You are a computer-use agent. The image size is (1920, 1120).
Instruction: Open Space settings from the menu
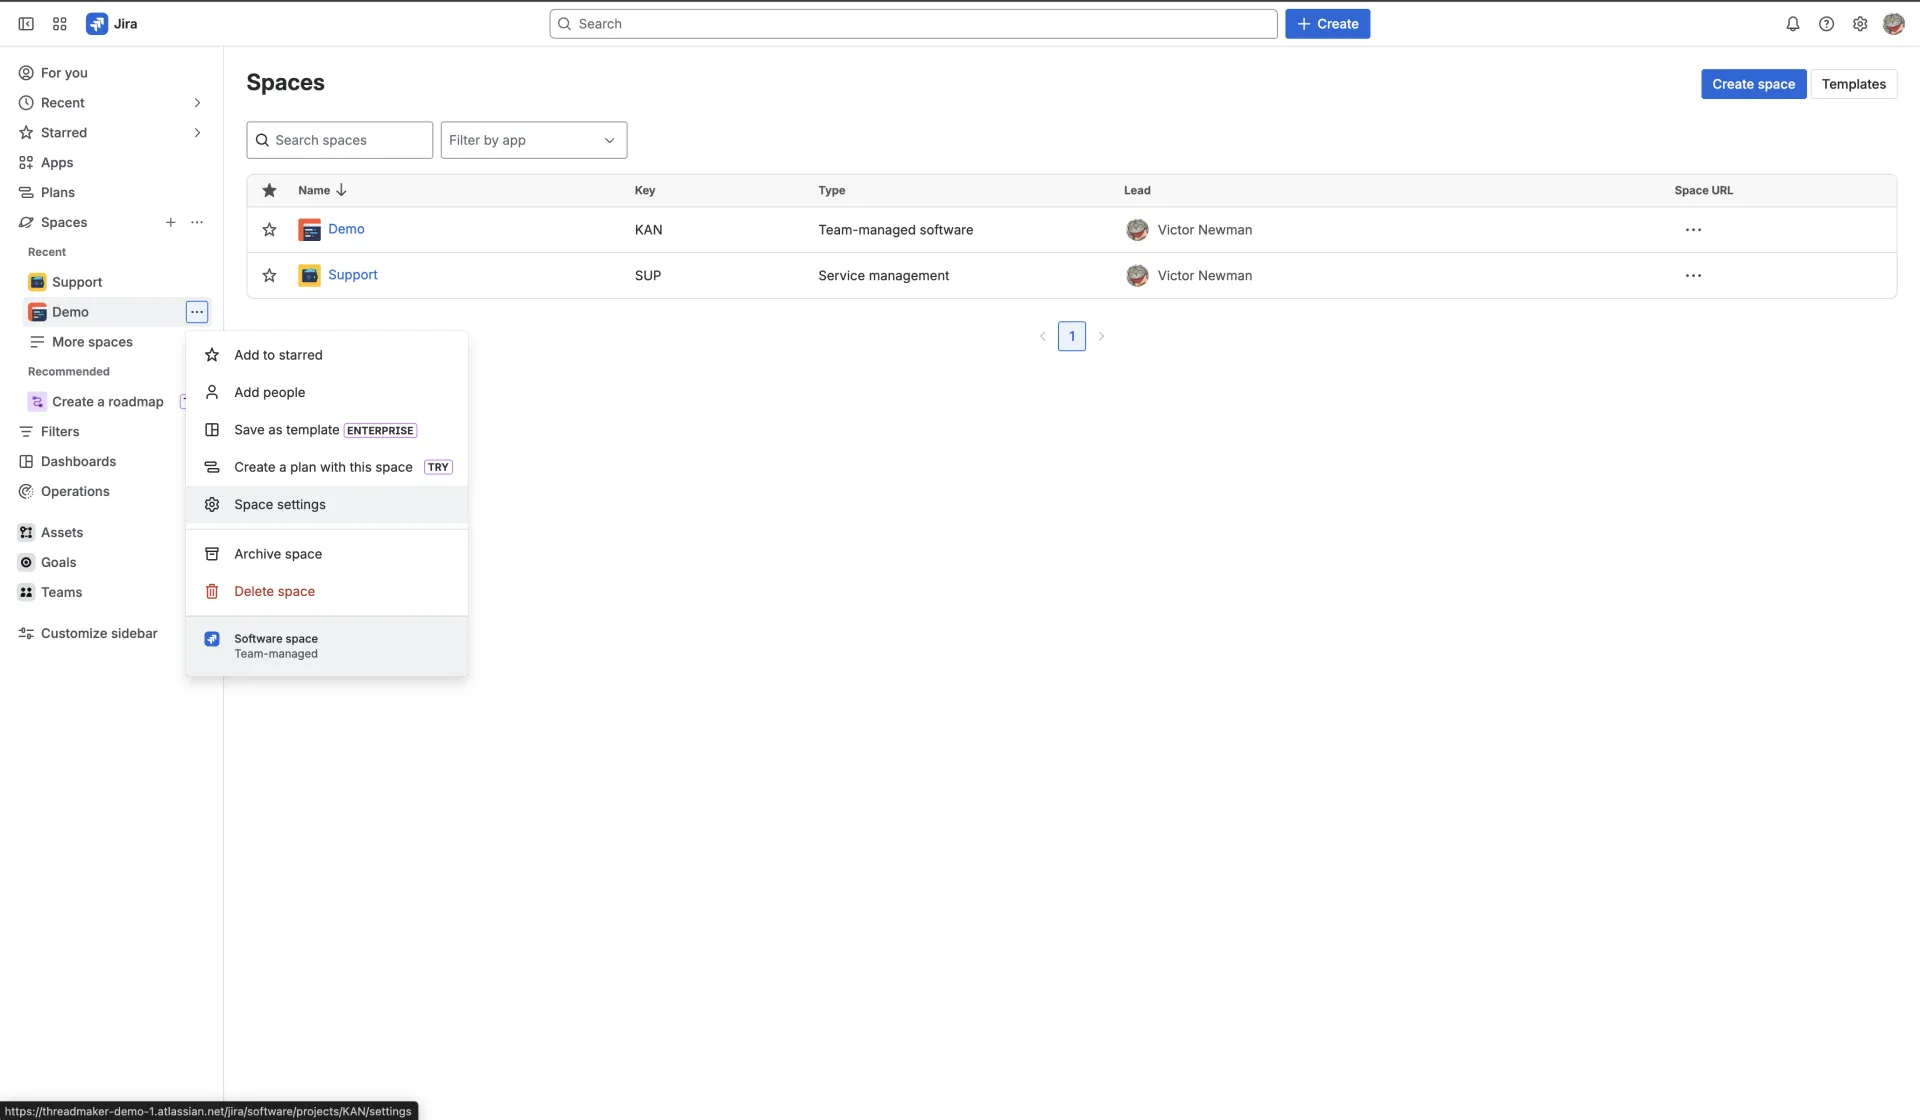327,505
